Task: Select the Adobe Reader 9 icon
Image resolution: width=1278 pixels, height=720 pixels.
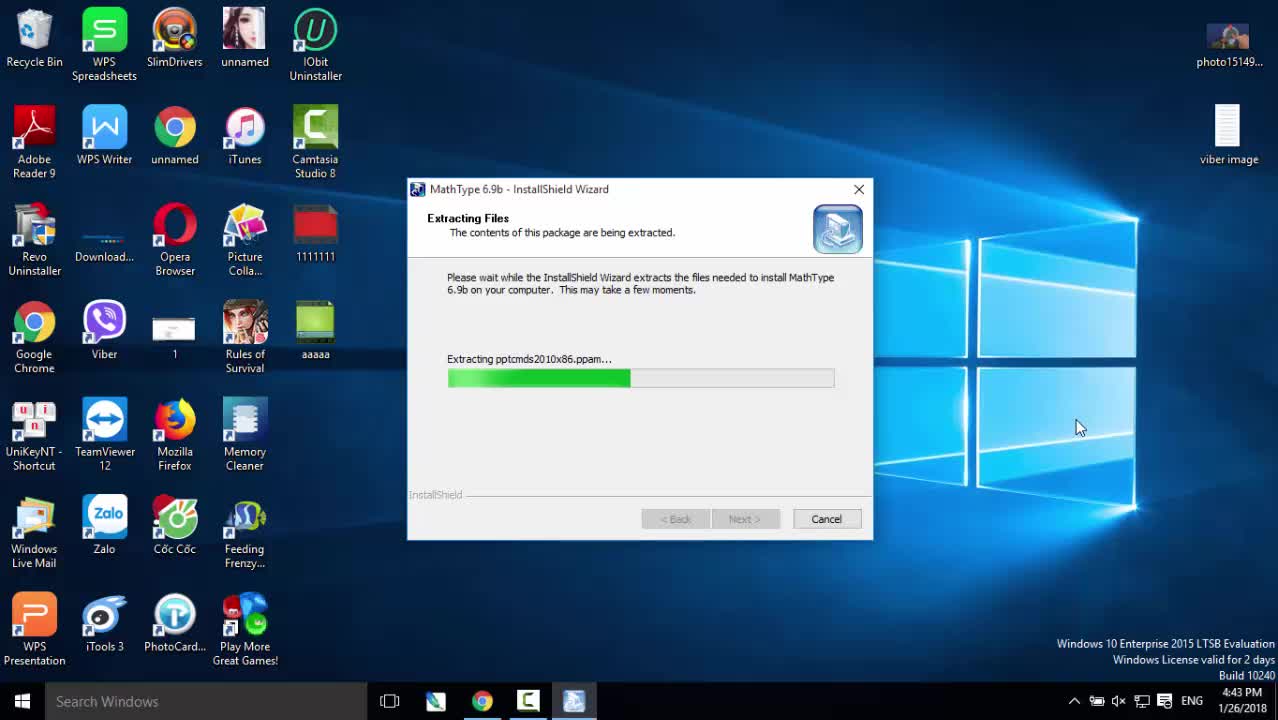Action: coord(34,142)
